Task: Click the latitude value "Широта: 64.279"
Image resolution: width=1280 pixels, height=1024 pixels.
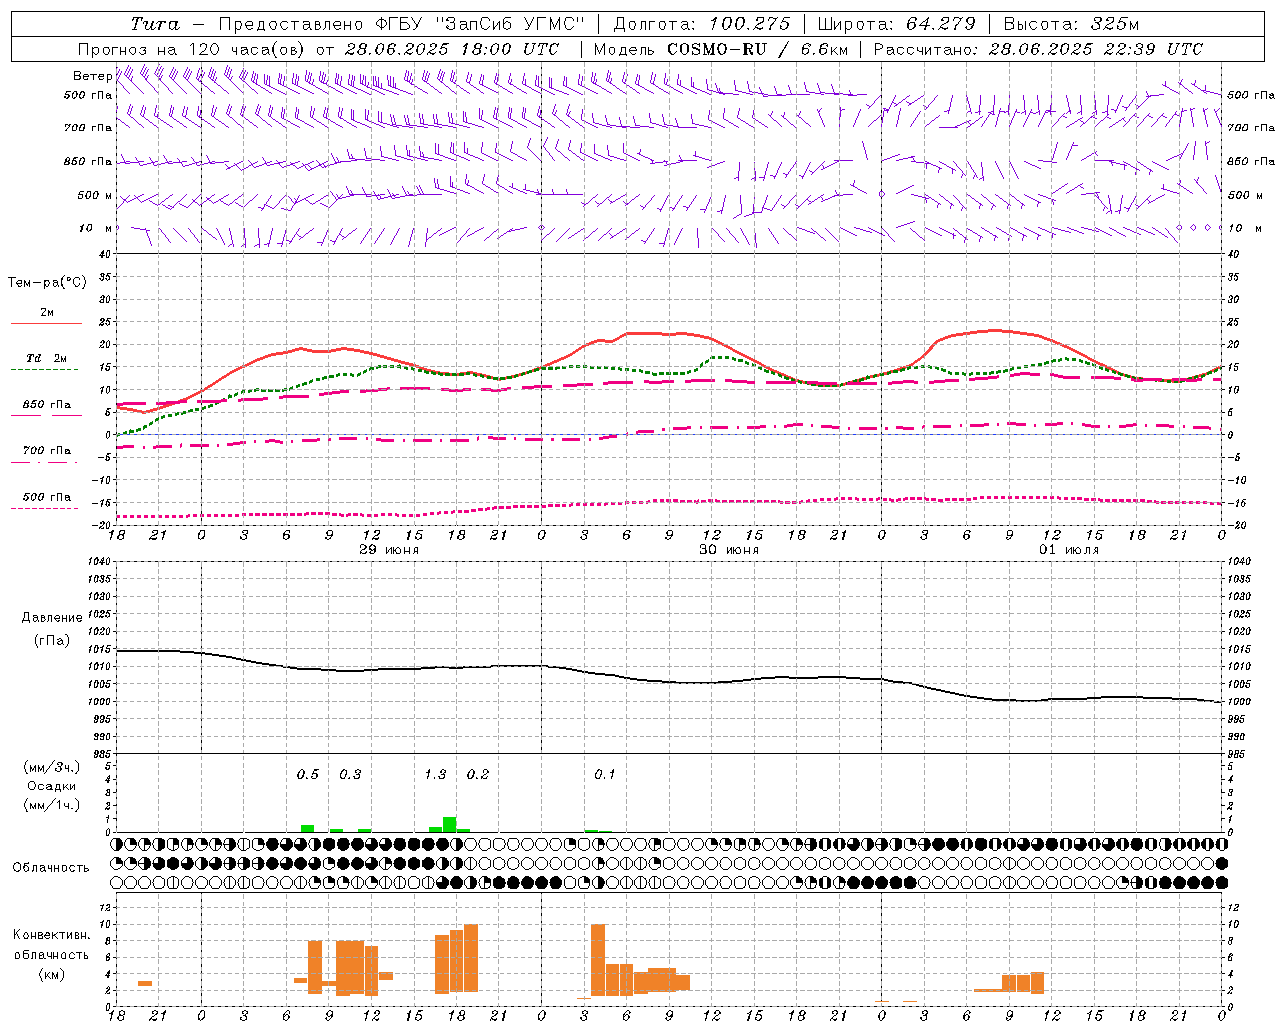Action: 896,24
